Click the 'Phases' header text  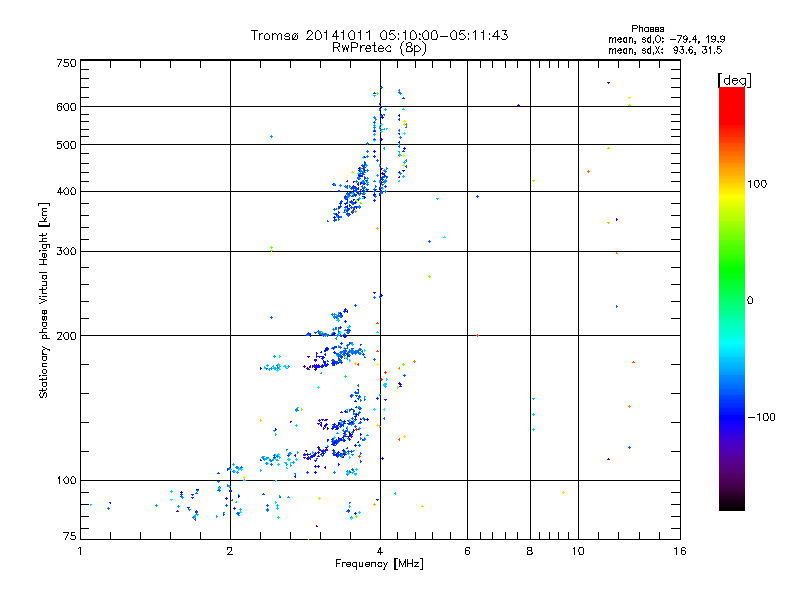click(647, 29)
